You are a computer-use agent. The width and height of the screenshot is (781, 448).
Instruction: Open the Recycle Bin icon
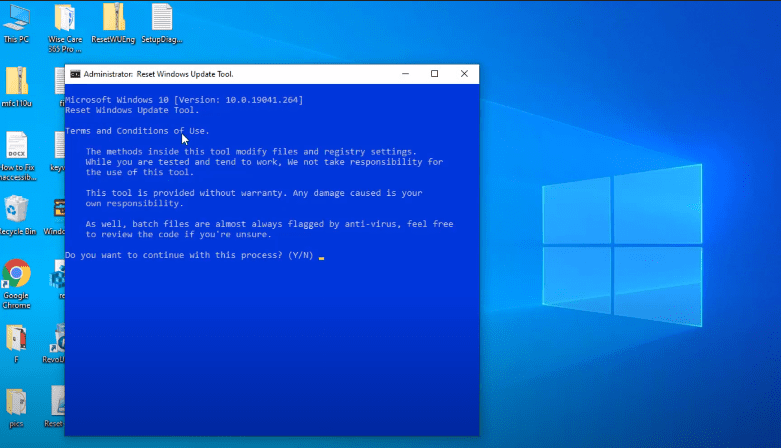pyautogui.click(x=17, y=215)
